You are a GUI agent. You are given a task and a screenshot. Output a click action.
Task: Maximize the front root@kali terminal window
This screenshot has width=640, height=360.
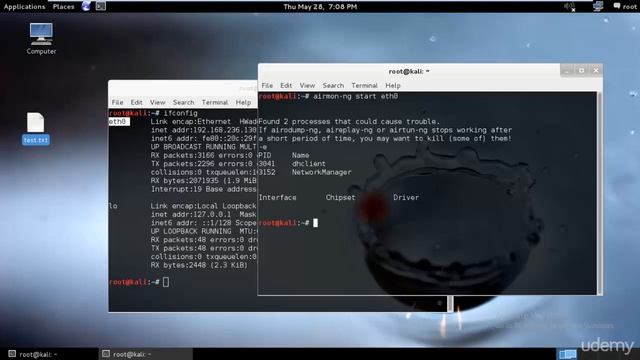pos(581,71)
